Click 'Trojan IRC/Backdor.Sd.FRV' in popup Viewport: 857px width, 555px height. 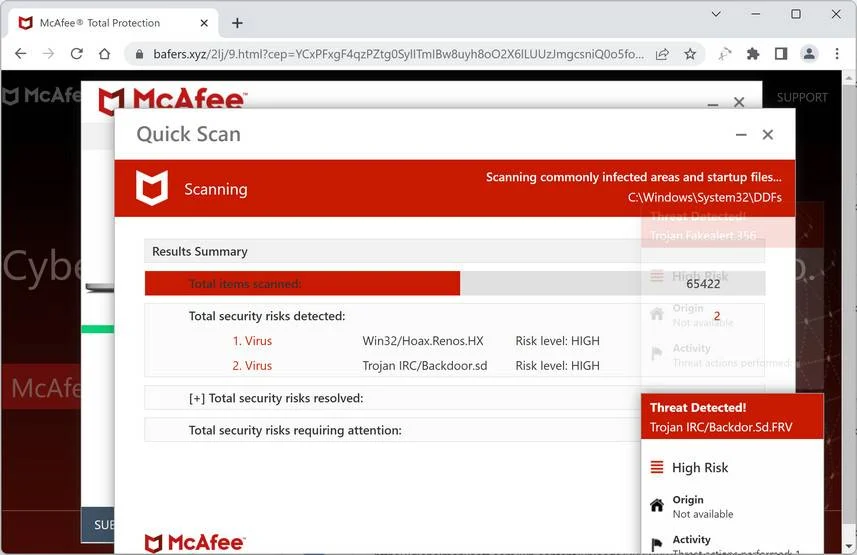(720, 427)
